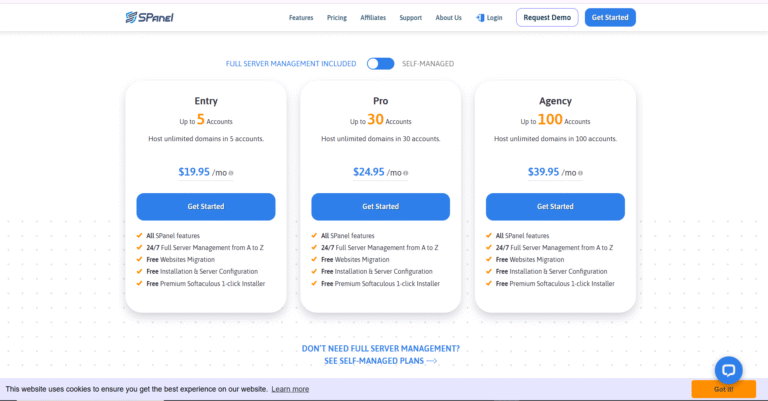
Task: Select the Self-Managed label
Action: pos(428,64)
